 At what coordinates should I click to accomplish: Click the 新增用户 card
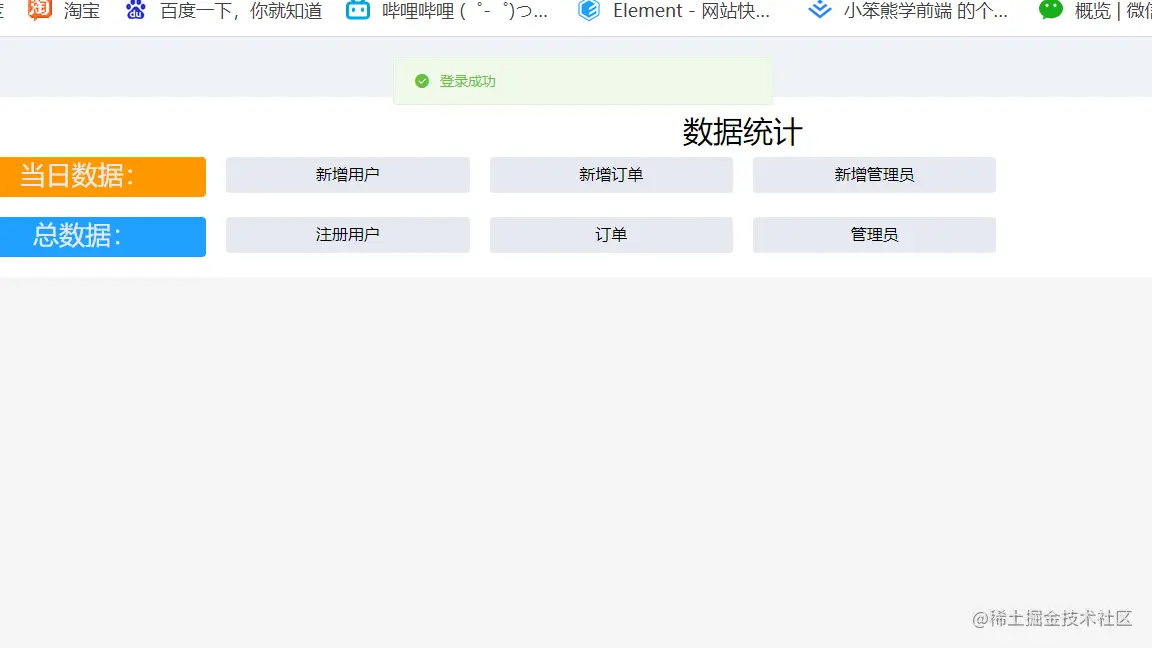pos(348,175)
